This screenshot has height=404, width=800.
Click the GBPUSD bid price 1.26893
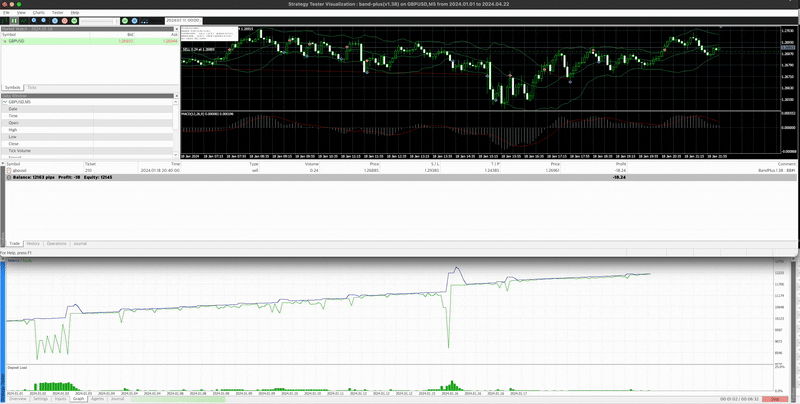126,40
